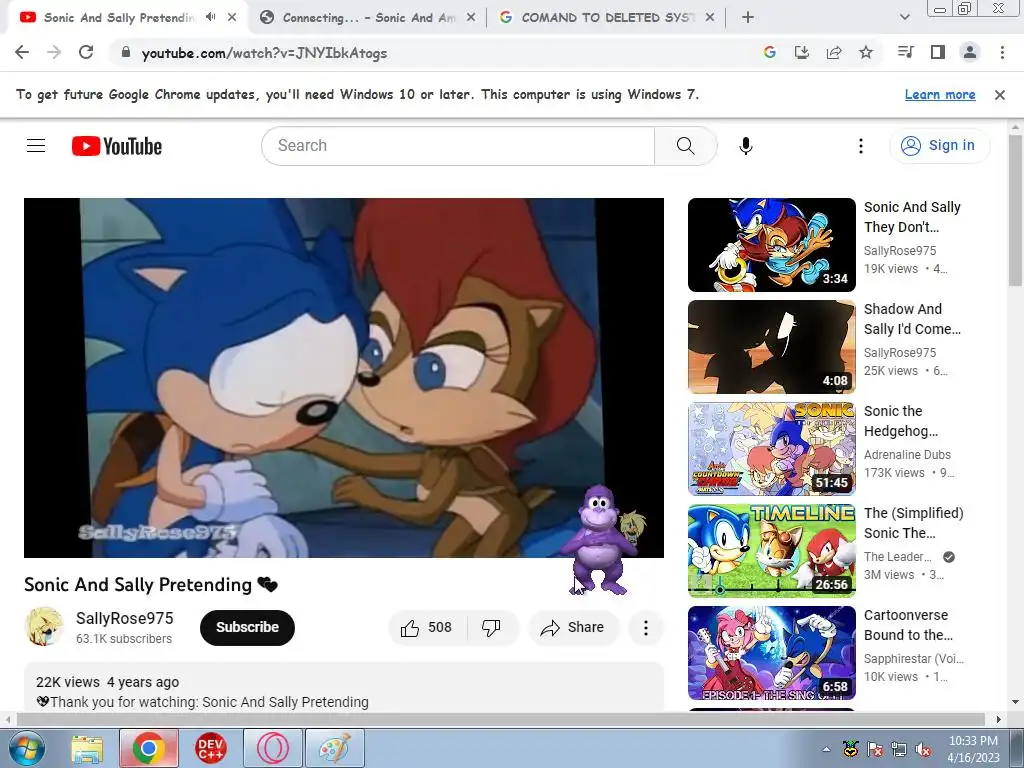Viewport: 1024px width, 768px height.
Task: Follow the Learn more link
Action: point(940,95)
